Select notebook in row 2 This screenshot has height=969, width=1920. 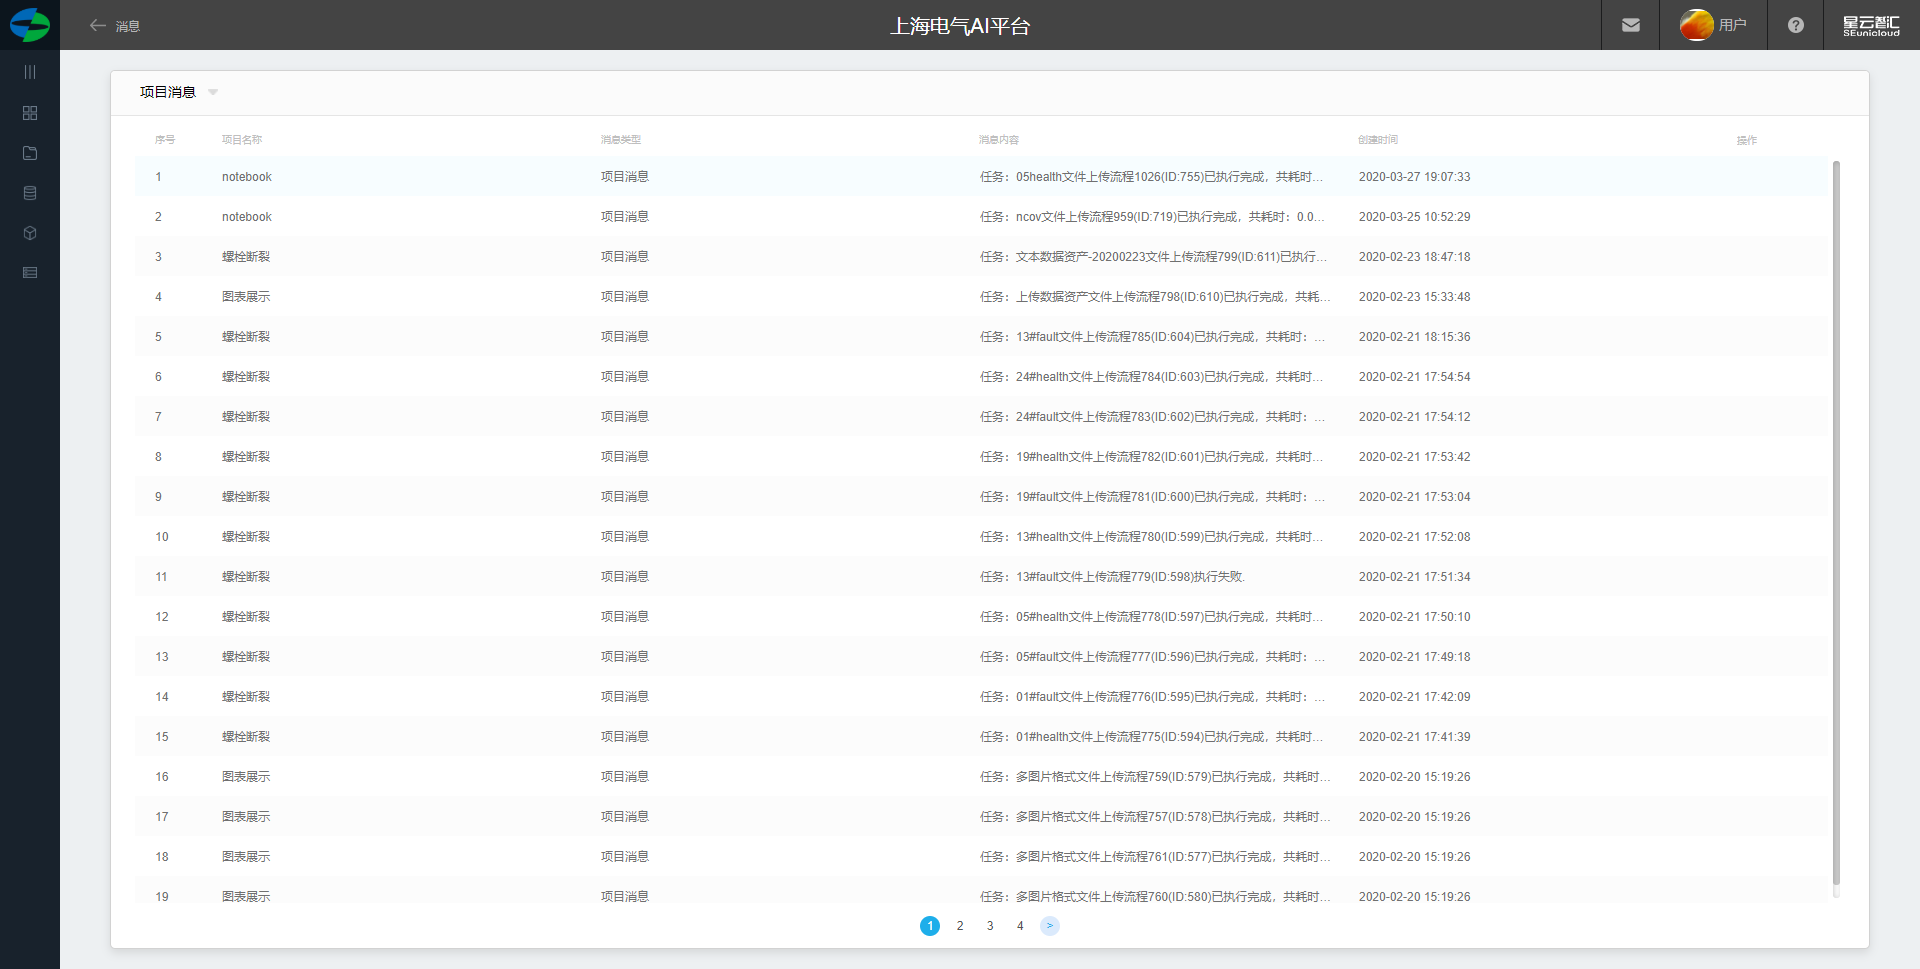247,217
